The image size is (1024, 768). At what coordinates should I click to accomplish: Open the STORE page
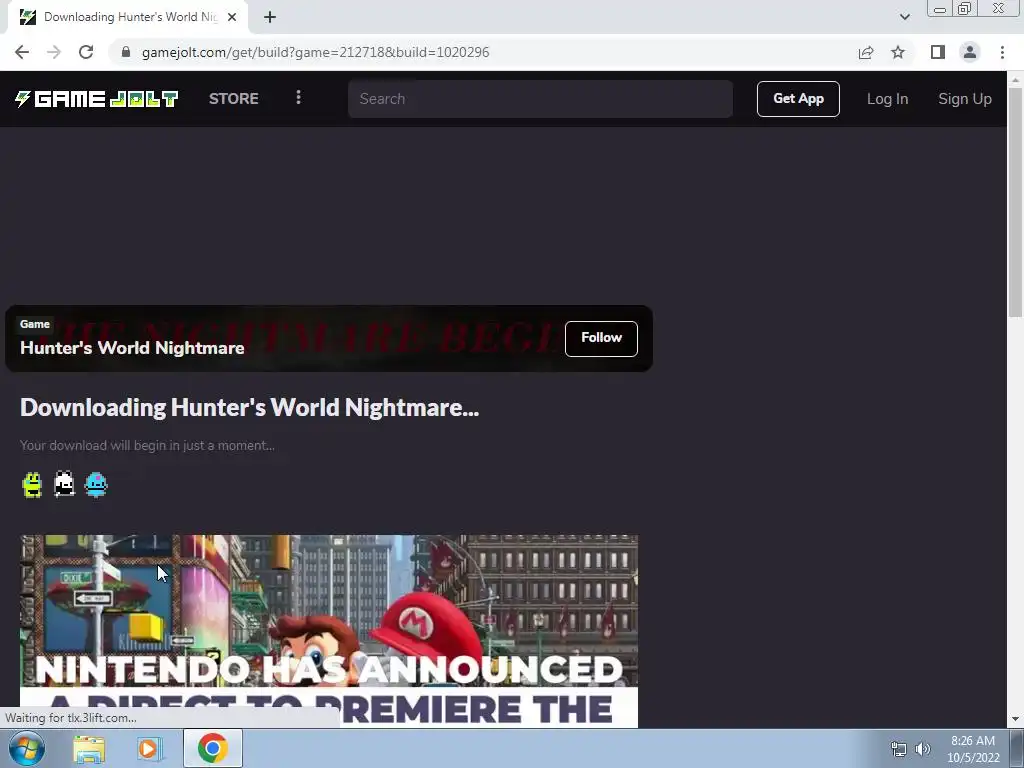233,99
